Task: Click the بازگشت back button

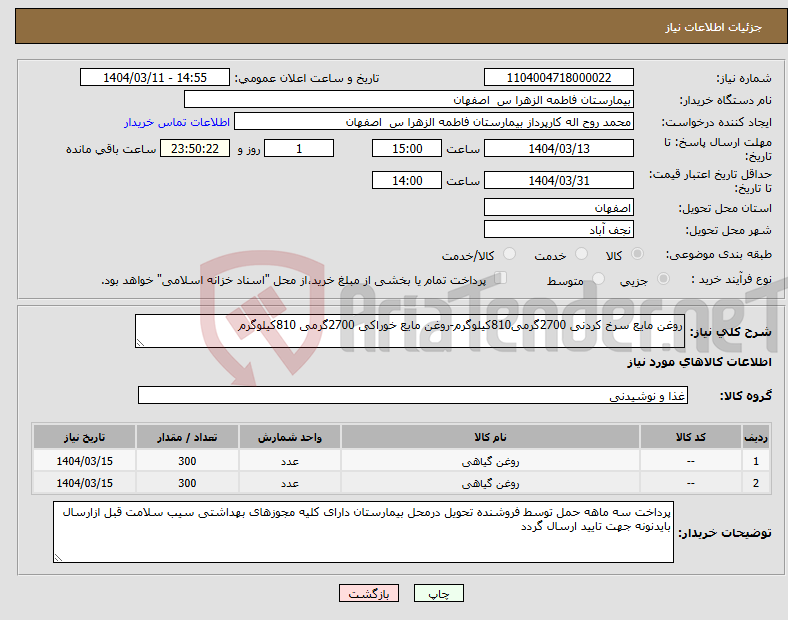Action: [x=369, y=593]
